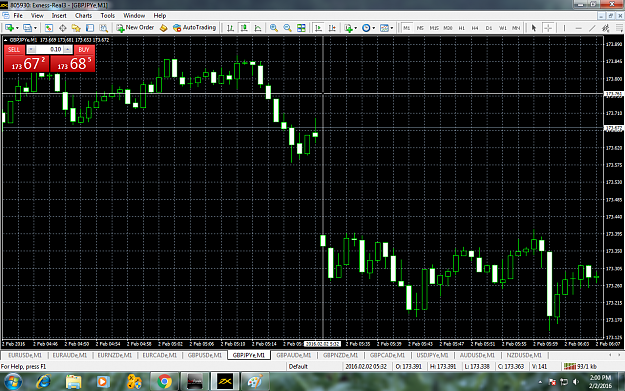Switch to the USDJPYe,M1 chart tab
Image resolution: width=625 pixels, height=391 pixels.
432,355
